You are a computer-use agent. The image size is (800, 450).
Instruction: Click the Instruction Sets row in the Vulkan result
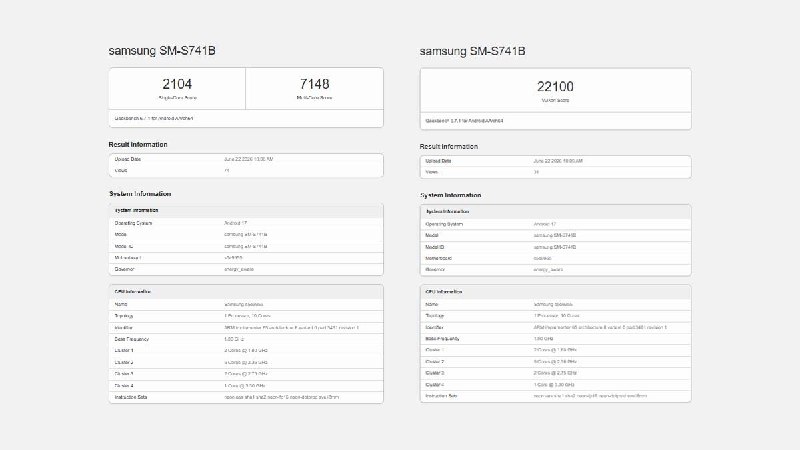[x=556, y=396]
